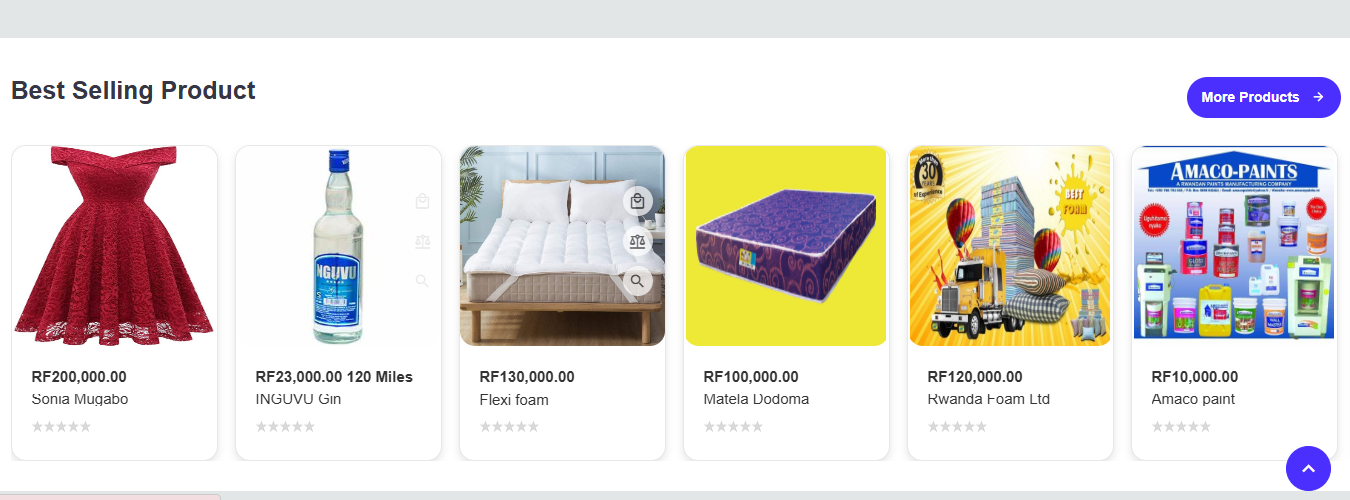
Task: Click the red dress product image
Action: point(114,246)
